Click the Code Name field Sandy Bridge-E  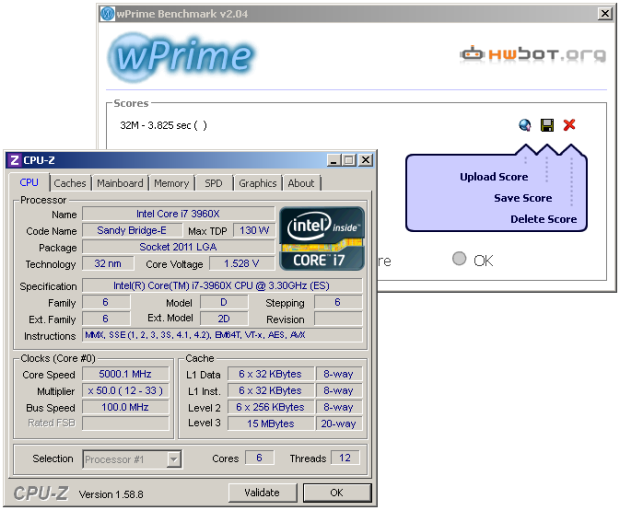point(132,231)
